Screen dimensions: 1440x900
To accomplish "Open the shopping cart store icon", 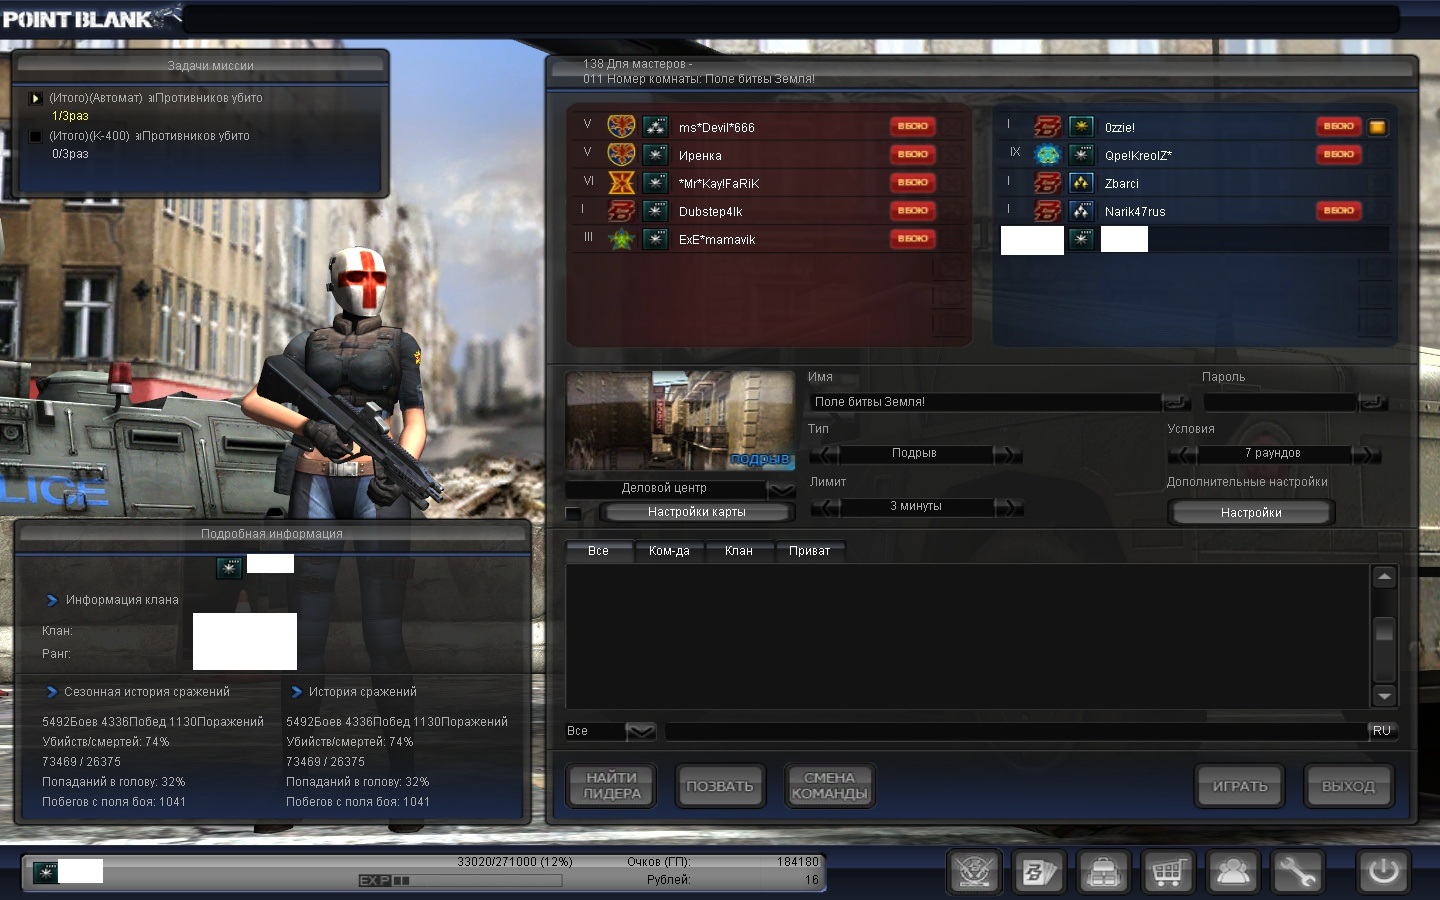I will coord(1168,872).
